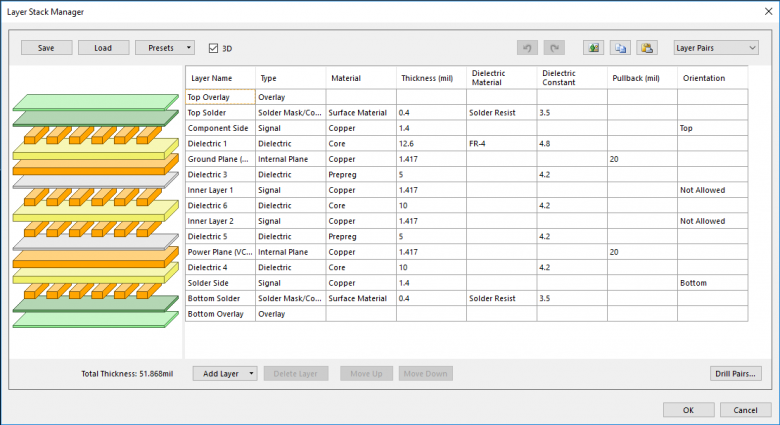Select the Dielectric 3 layer name

(220, 174)
